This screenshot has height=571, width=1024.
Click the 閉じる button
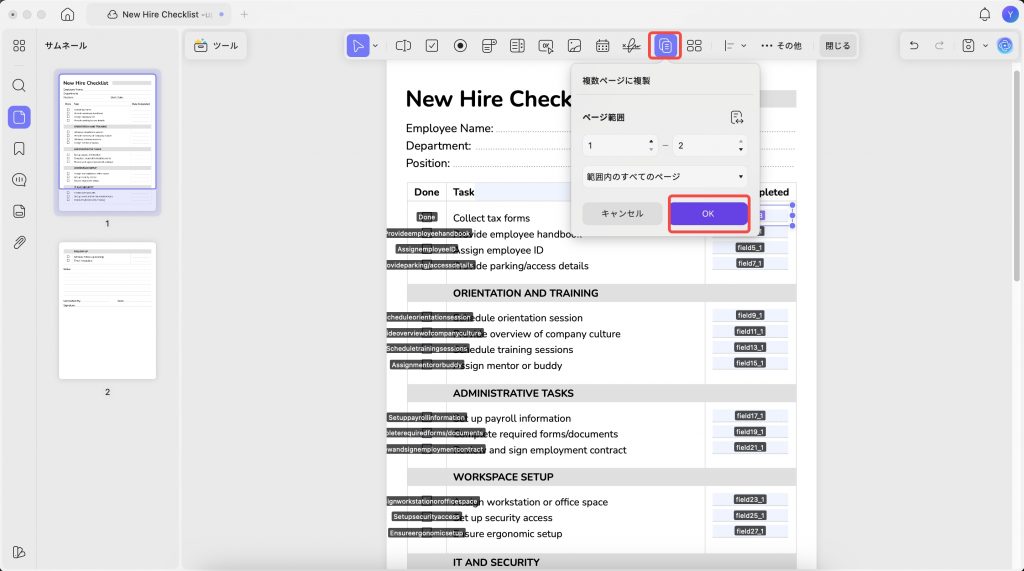837,46
